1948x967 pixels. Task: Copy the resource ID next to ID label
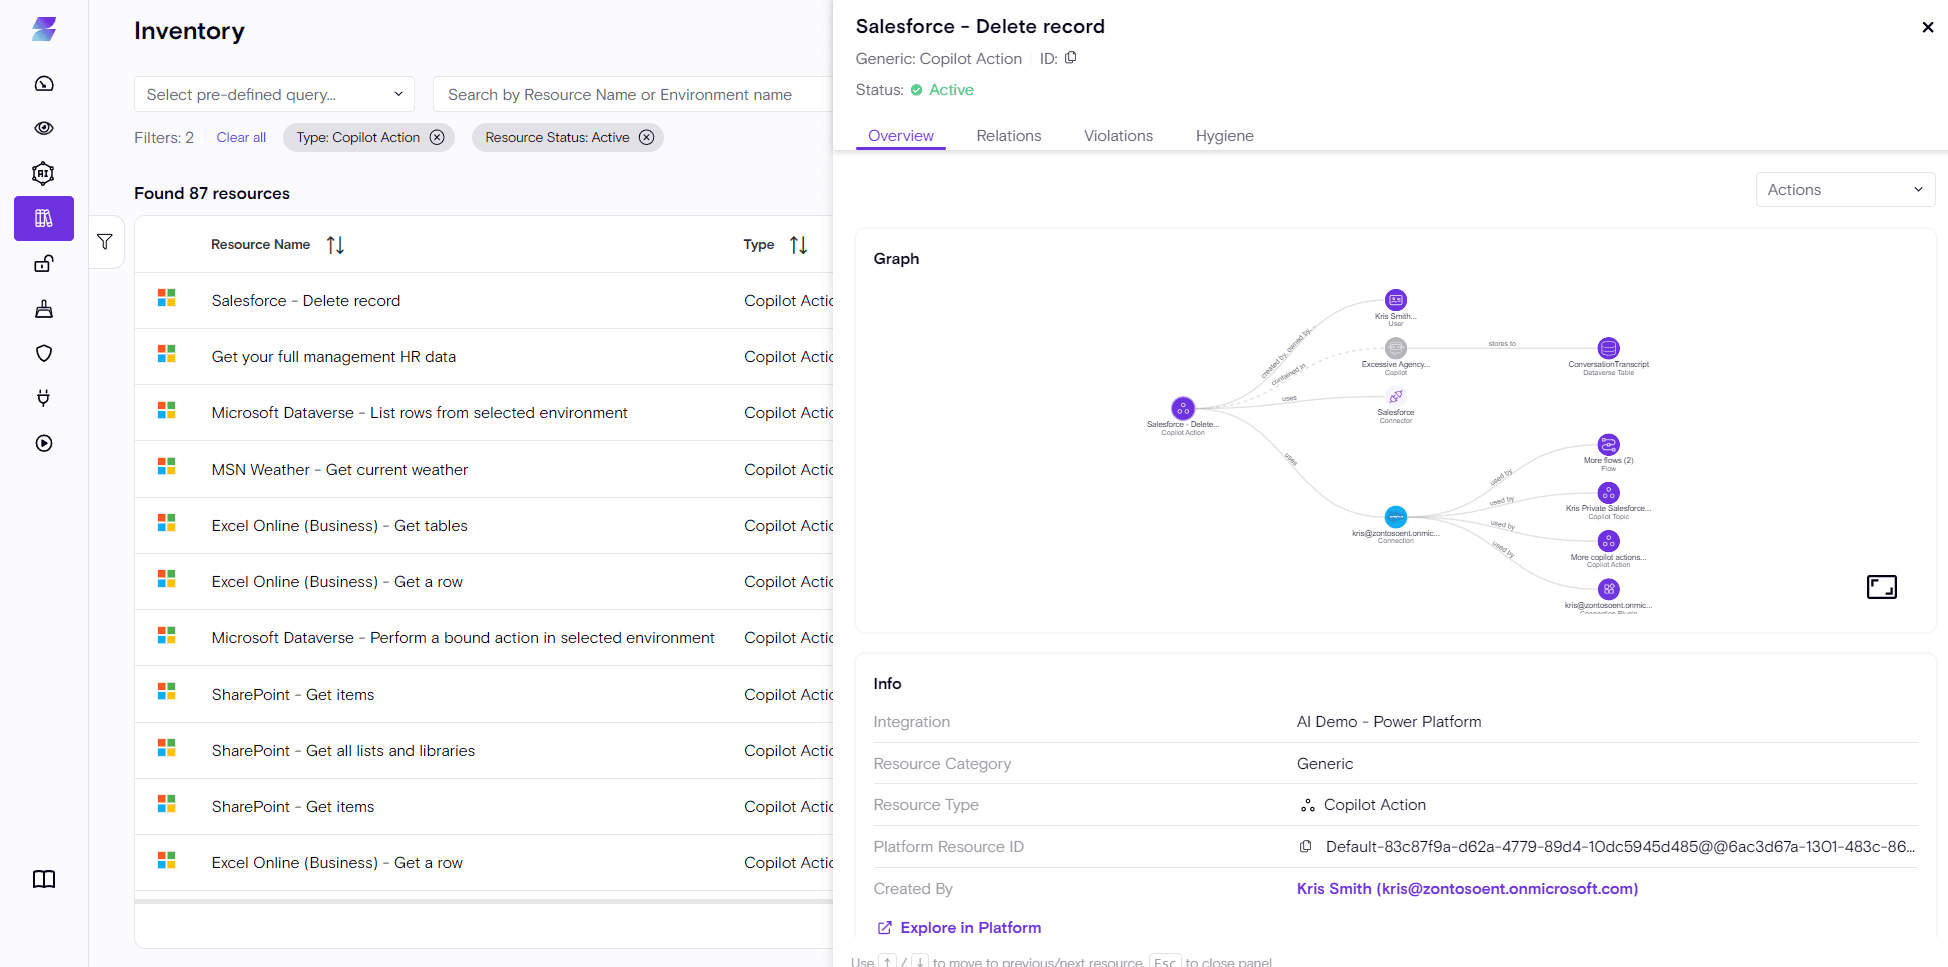(1071, 58)
